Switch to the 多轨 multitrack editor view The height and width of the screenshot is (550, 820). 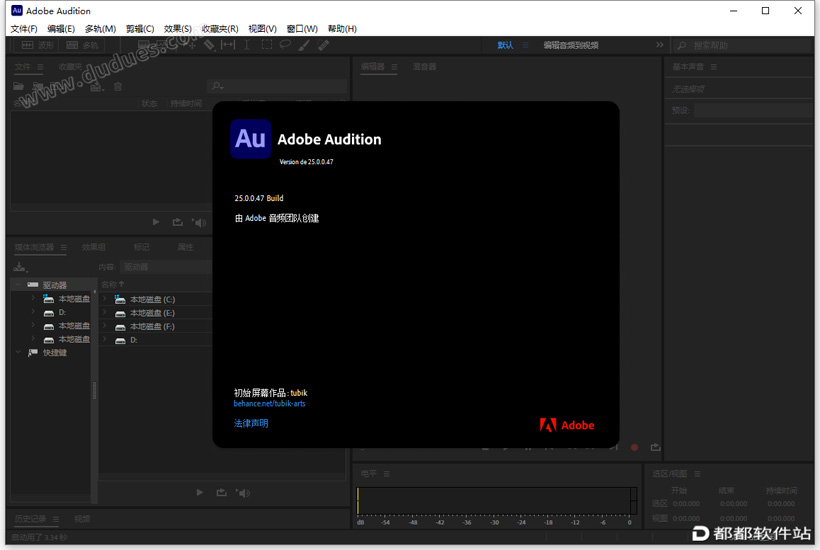[x=83, y=45]
